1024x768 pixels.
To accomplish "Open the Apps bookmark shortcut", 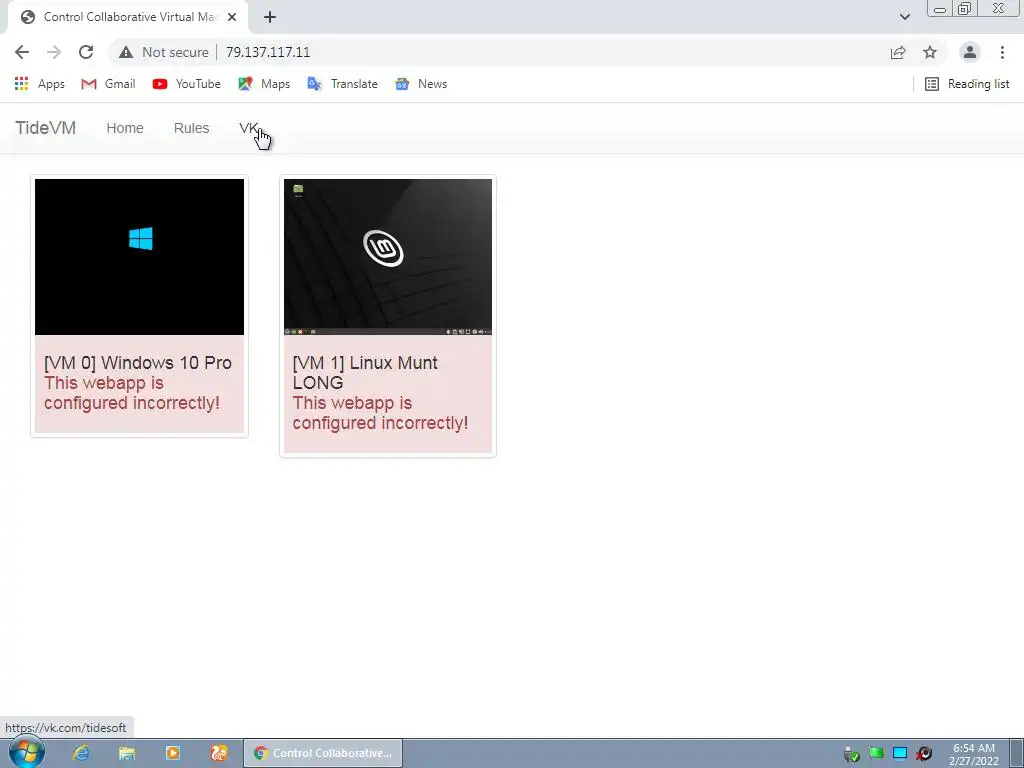I will click(39, 84).
